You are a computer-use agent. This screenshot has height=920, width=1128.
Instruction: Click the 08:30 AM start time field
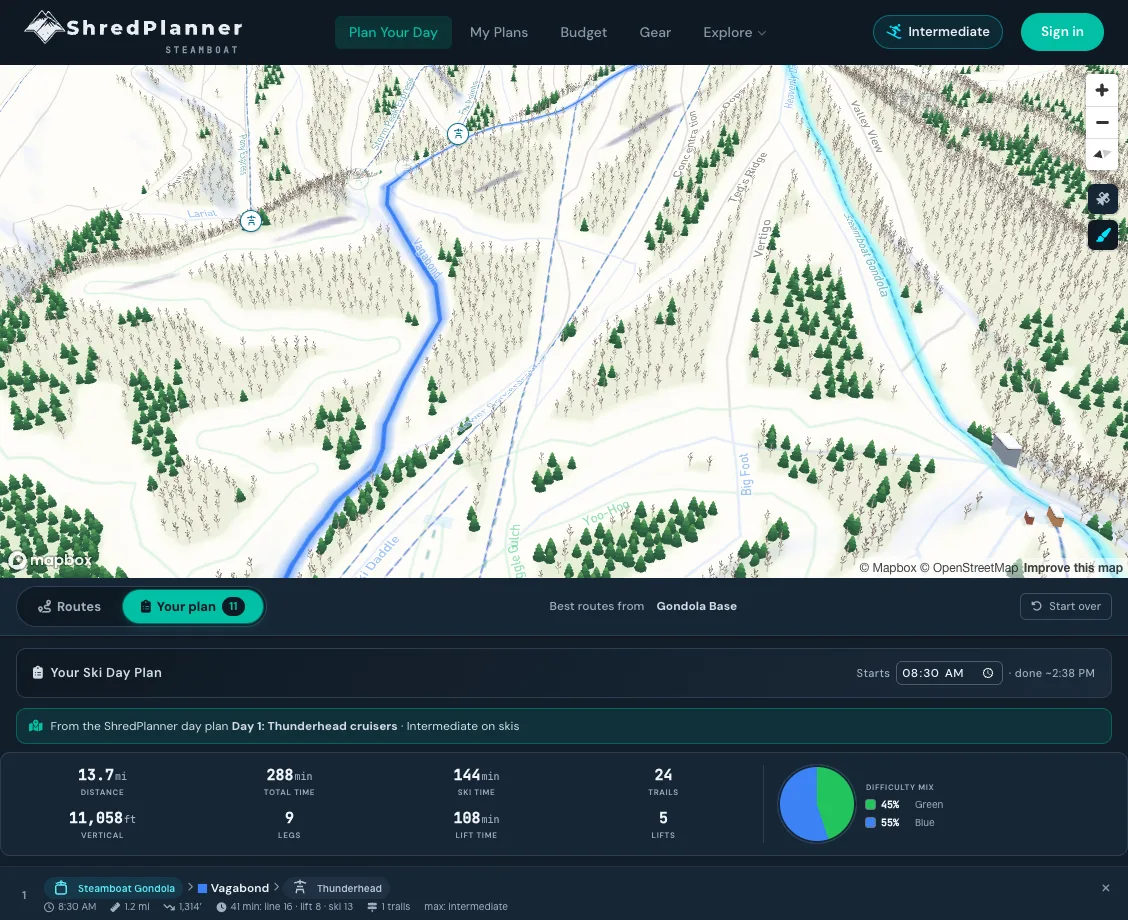[x=949, y=673]
